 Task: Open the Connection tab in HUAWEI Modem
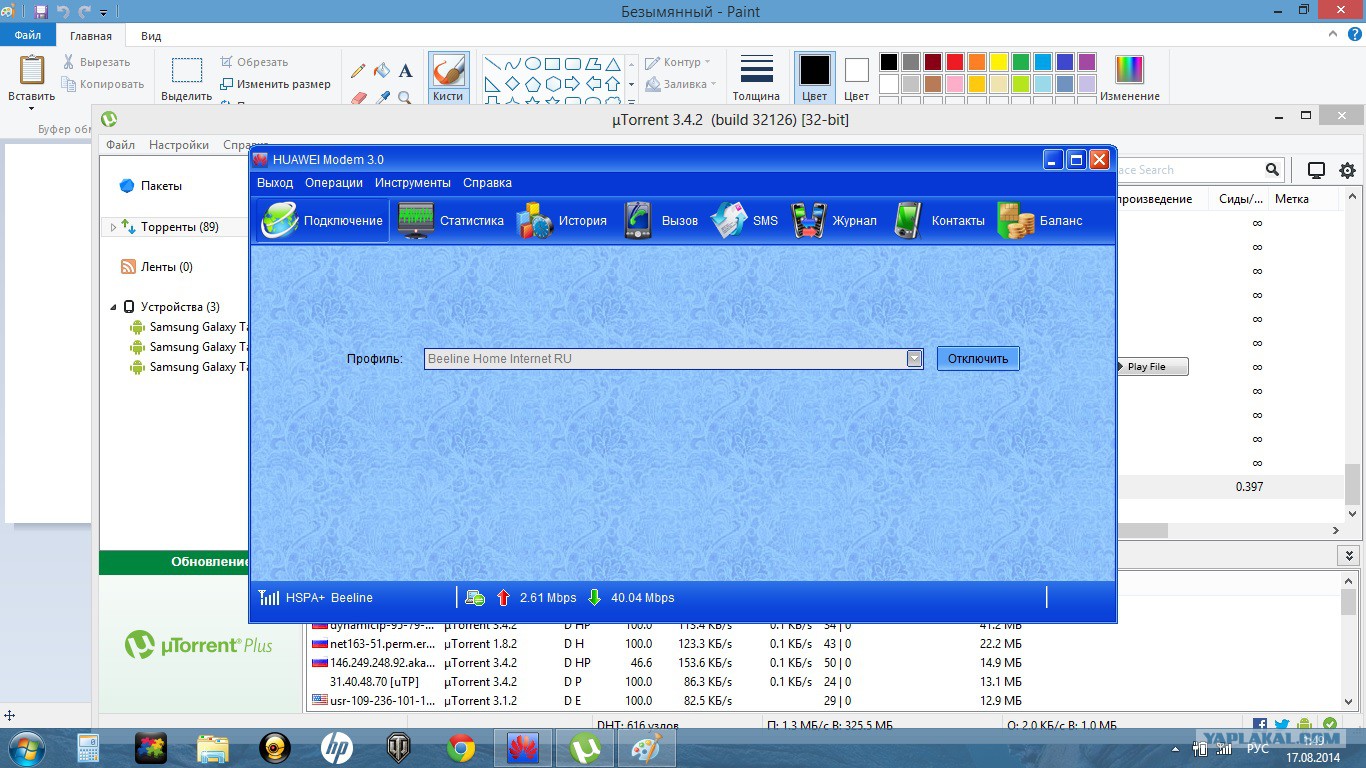coord(322,221)
